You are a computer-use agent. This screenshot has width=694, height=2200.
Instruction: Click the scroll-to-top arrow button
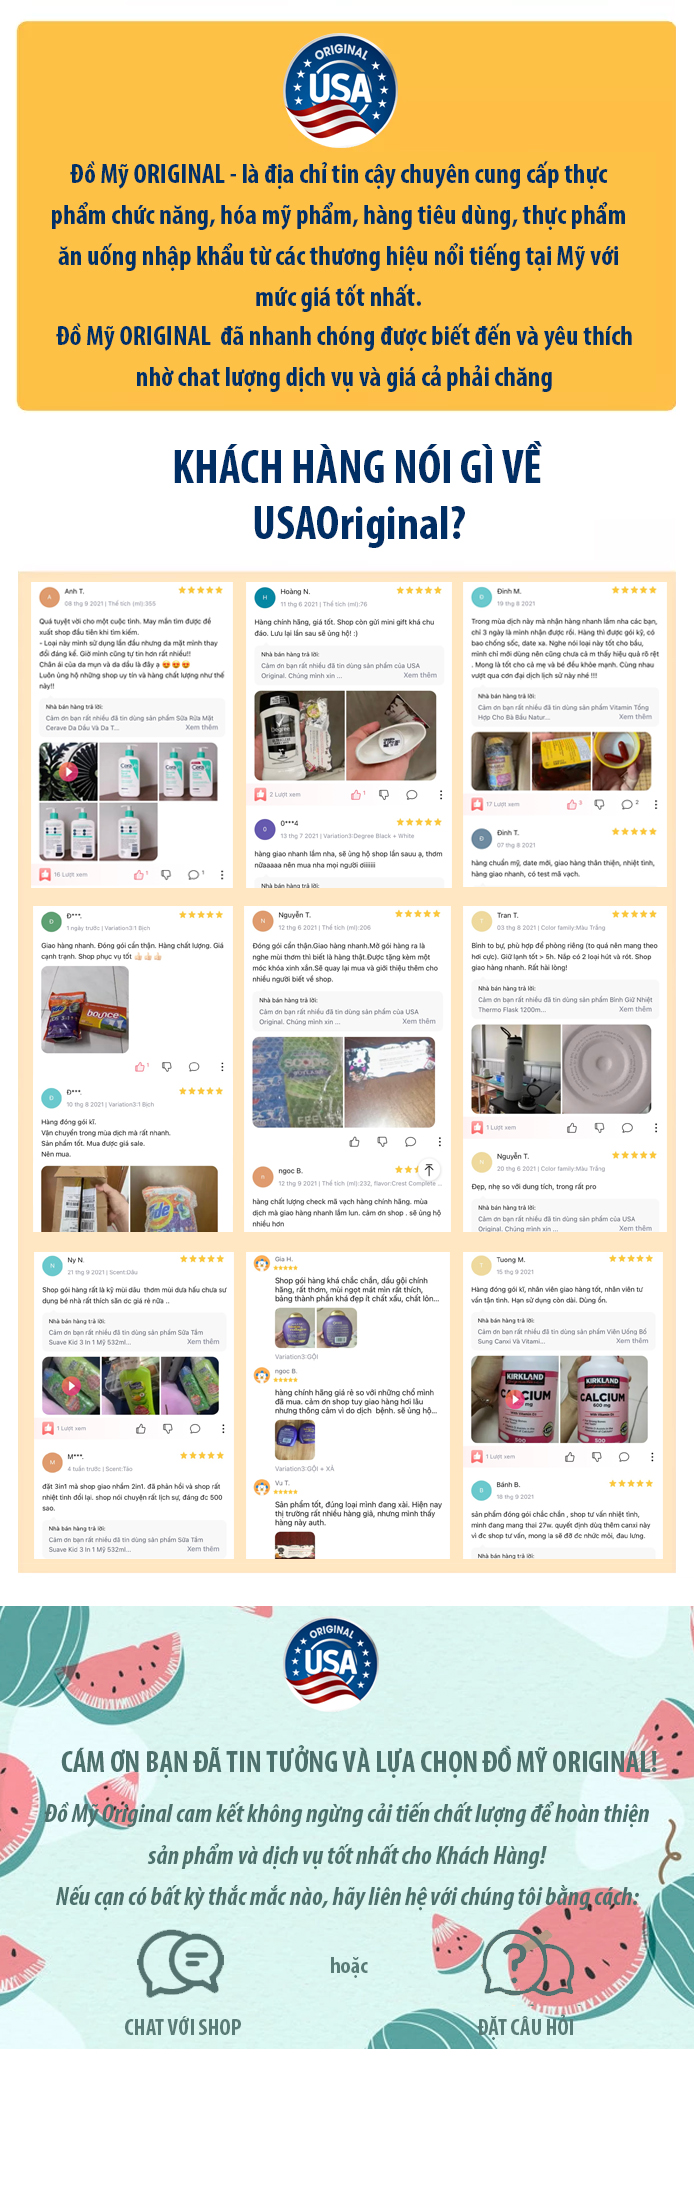coord(429,1169)
